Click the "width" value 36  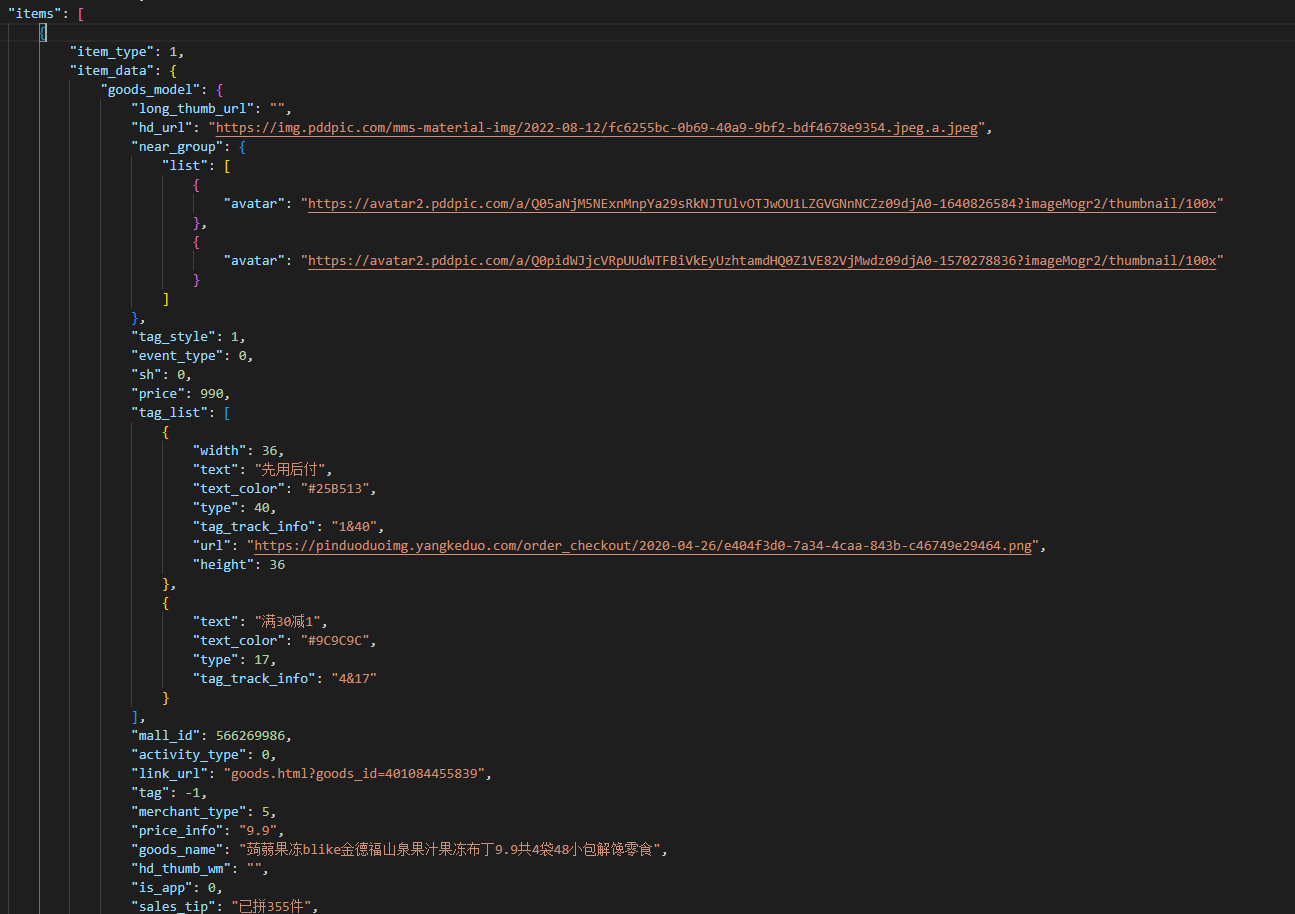tap(270, 451)
